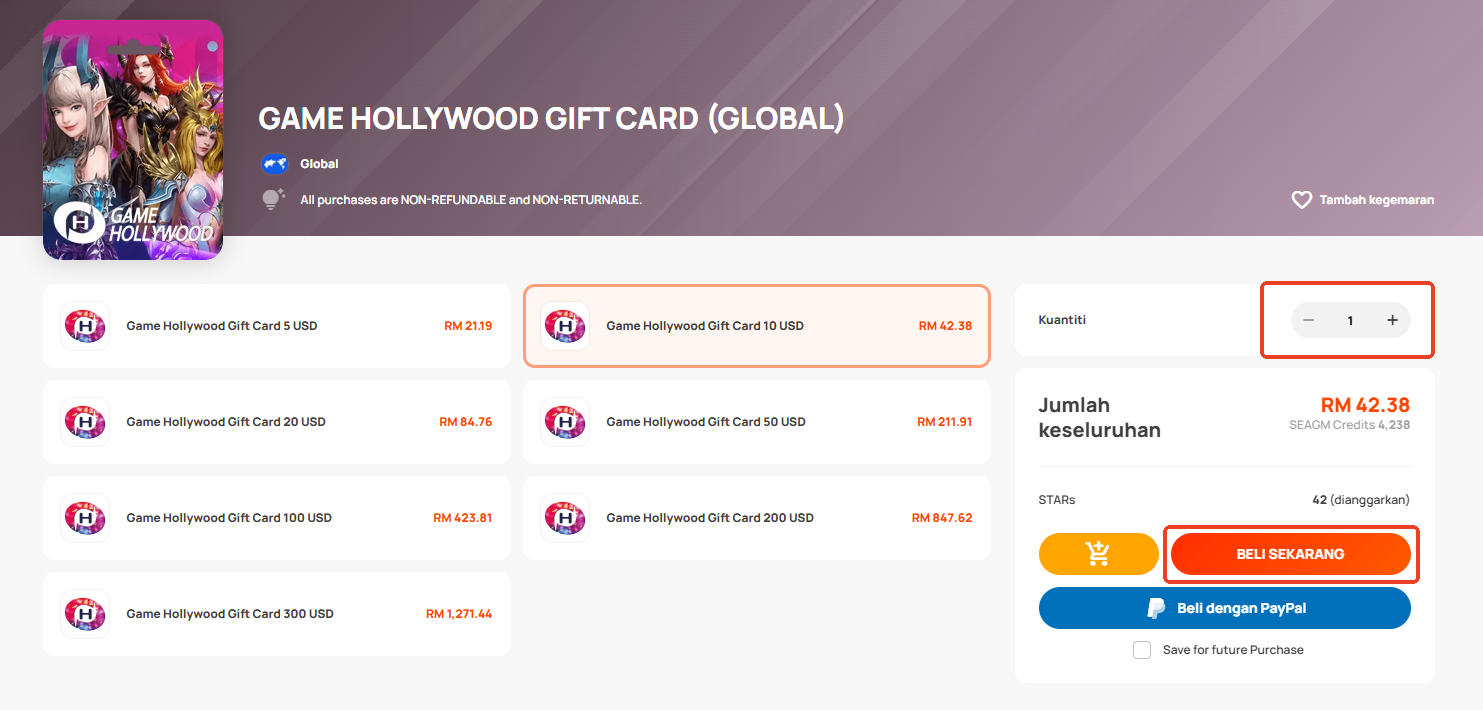The width and height of the screenshot is (1483, 710).
Task: Click the Kuantiti label
Action: point(1062,320)
